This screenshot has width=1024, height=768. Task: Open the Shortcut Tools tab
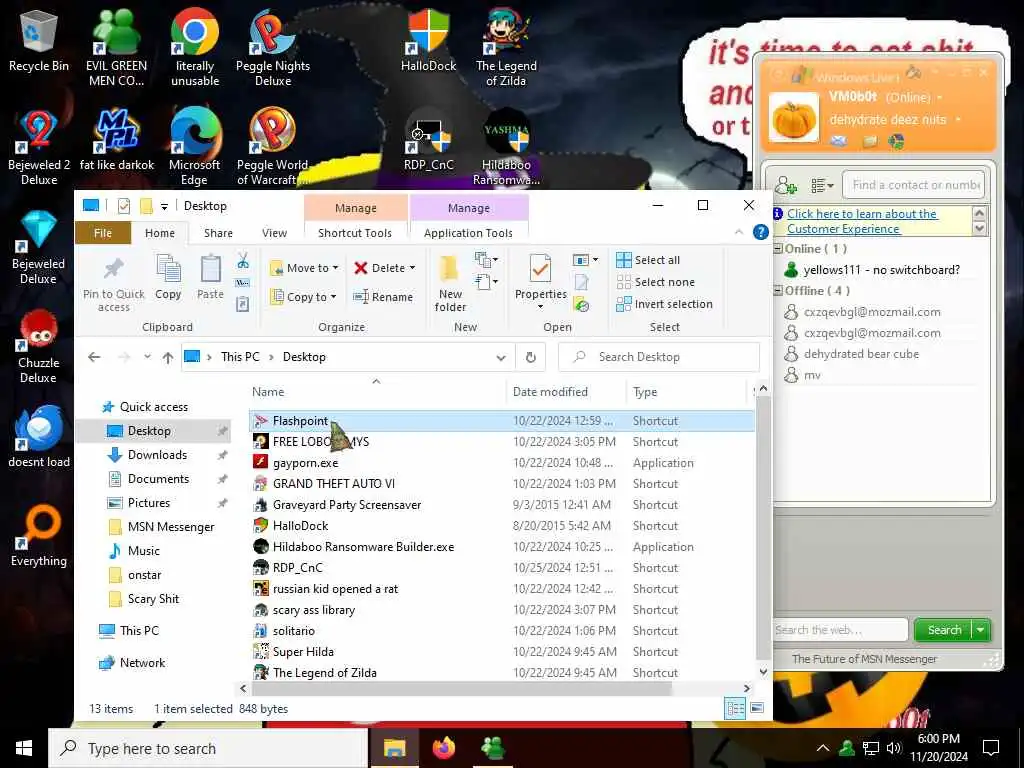[355, 232]
